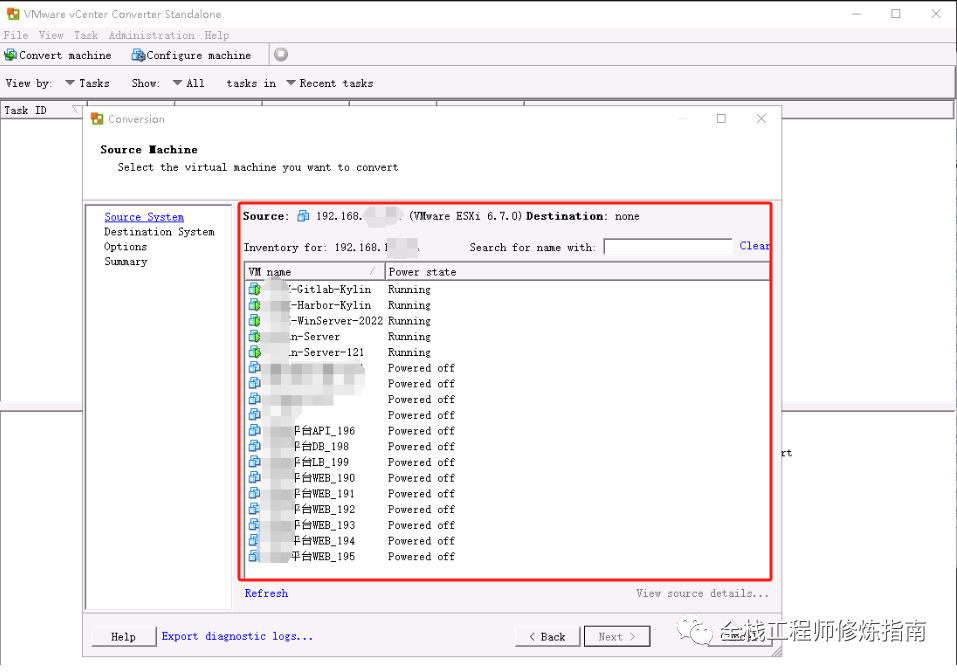Click the VM icon beside Gitlab-Kylin
The image size is (957, 672).
[255, 289]
